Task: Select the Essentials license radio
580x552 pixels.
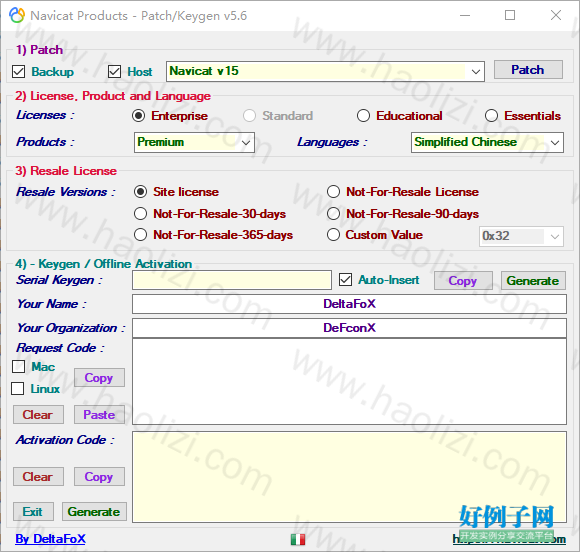Action: [x=491, y=116]
